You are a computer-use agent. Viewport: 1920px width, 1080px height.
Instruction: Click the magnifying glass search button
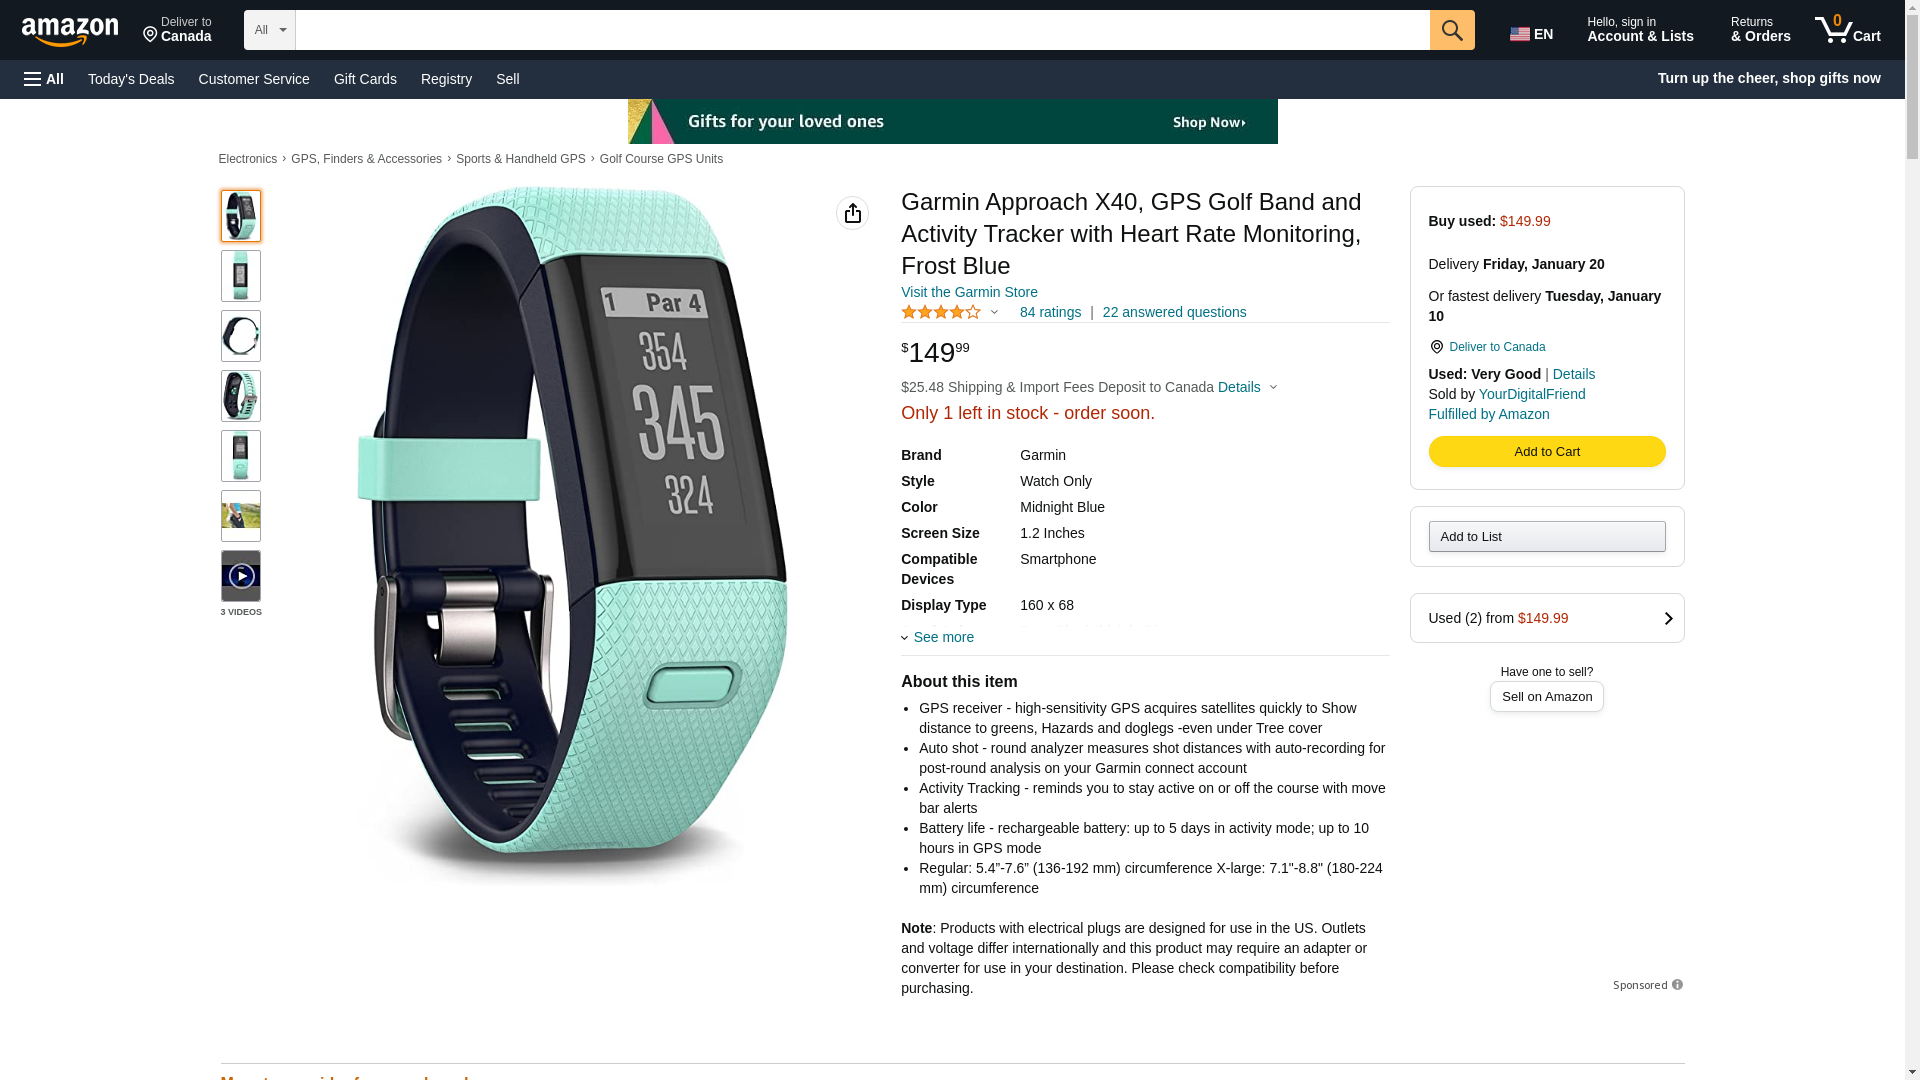[x=1451, y=30]
